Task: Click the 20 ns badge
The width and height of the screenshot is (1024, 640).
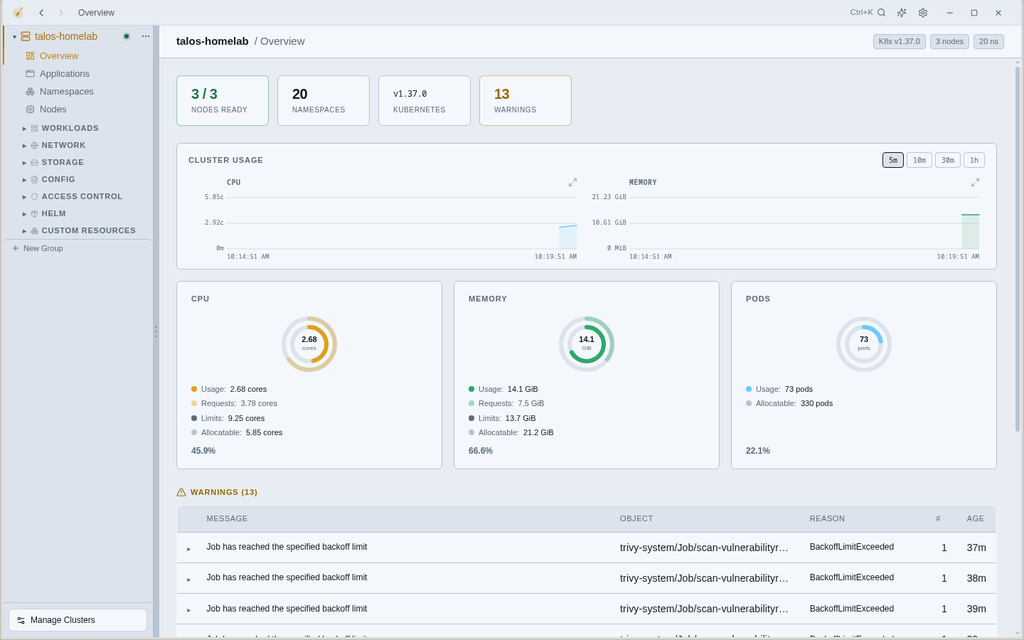Action: [989, 41]
